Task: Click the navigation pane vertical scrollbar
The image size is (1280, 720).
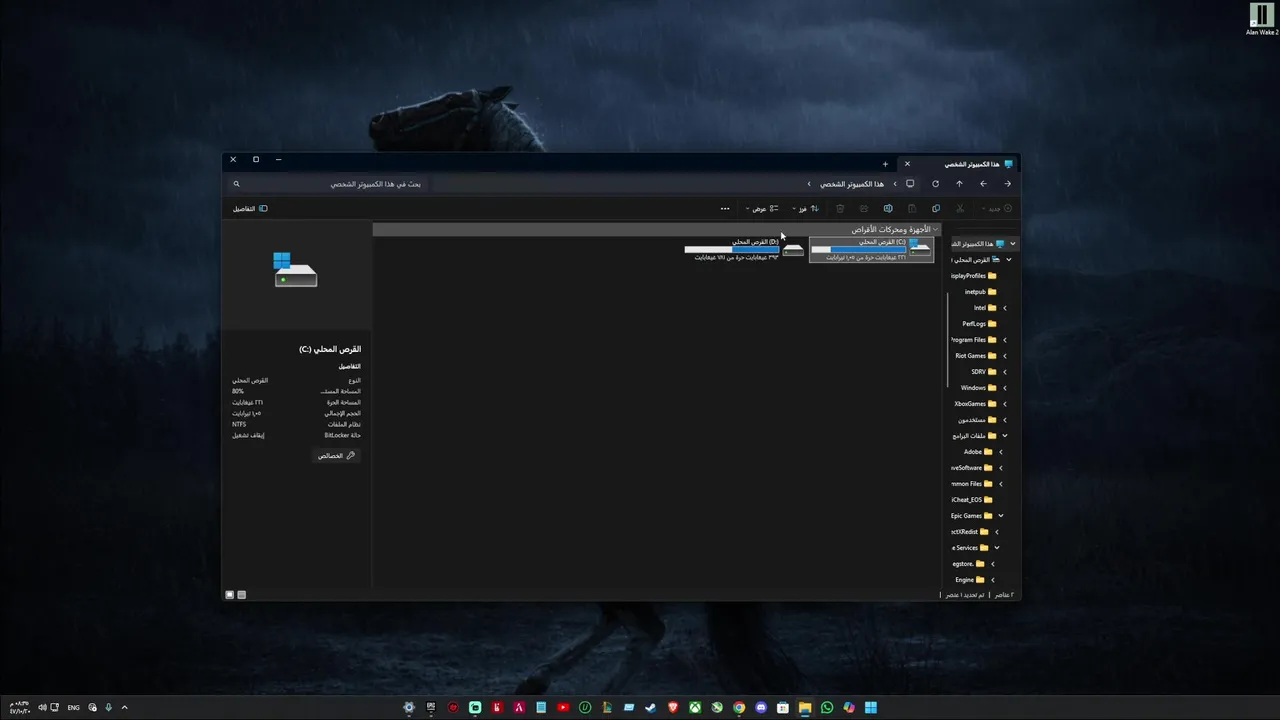Action: (947, 340)
